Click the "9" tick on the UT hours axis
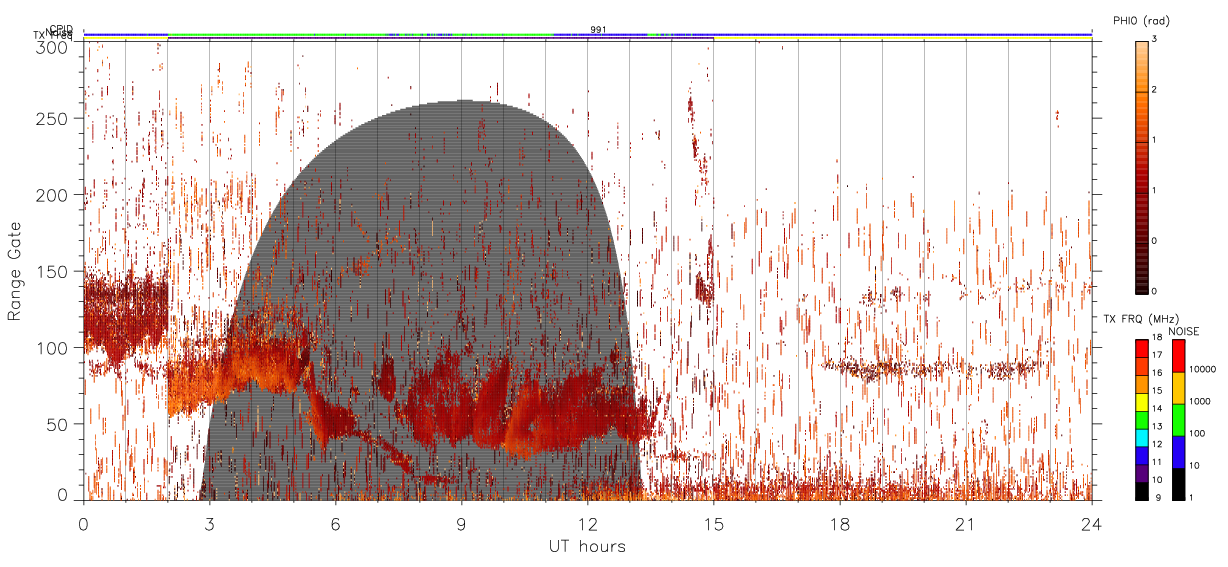Screen dimensions: 1228x567 click(462, 524)
